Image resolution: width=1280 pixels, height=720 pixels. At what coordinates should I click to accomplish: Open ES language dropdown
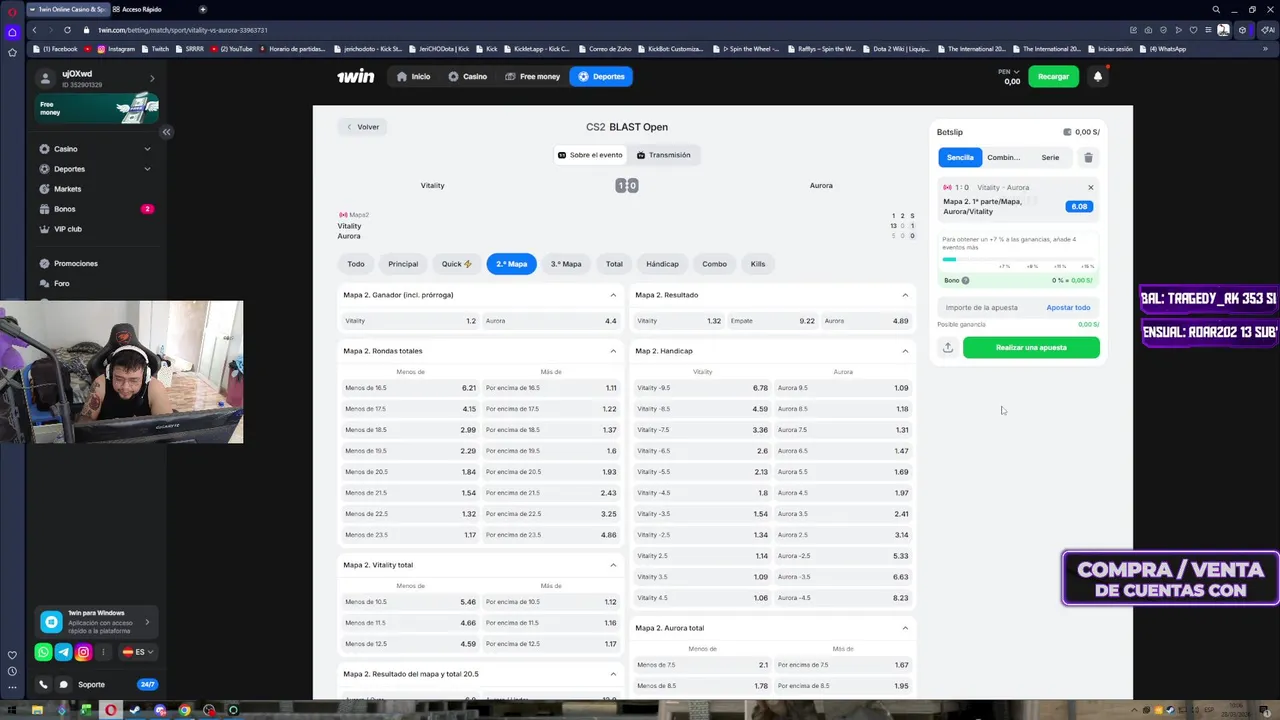(138, 652)
